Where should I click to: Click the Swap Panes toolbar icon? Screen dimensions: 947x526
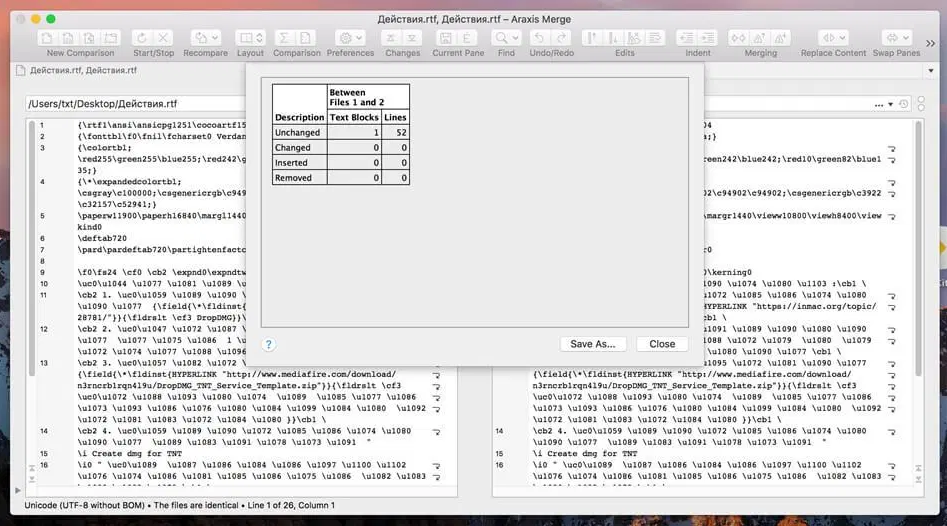coord(896,38)
